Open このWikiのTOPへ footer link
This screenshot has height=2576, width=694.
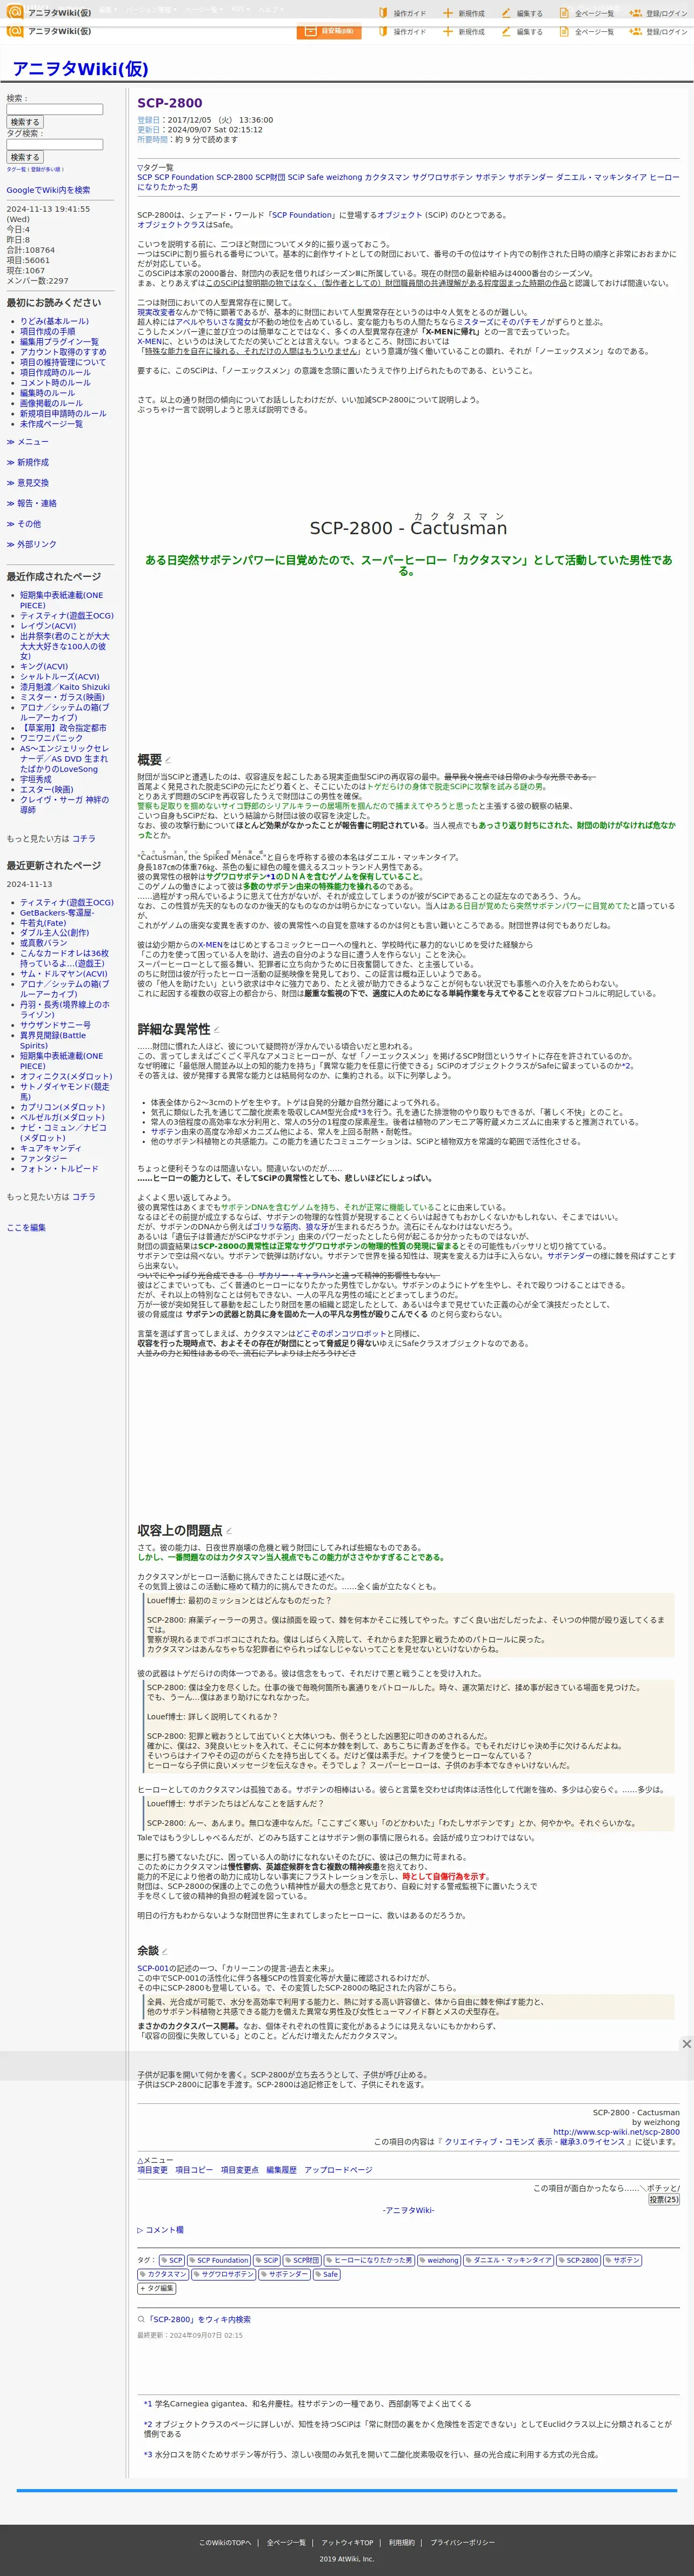[x=224, y=2542]
